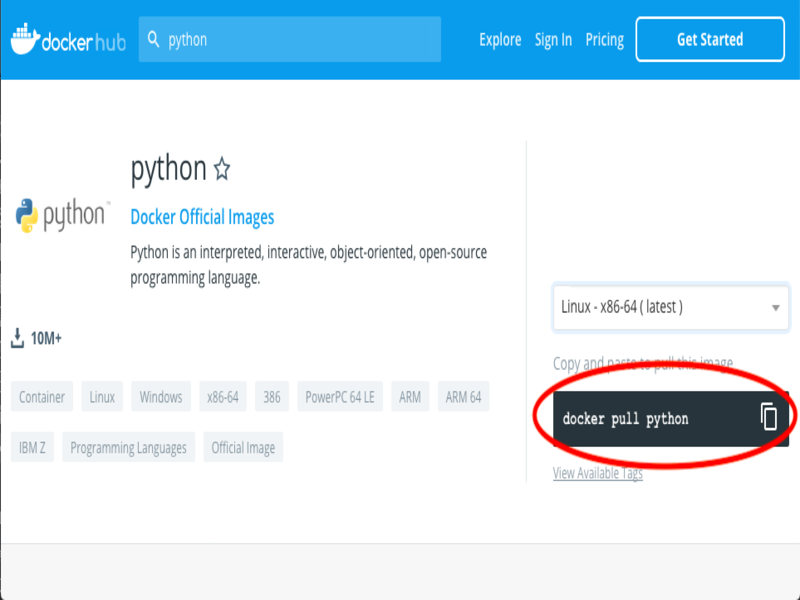Go to Sign In
800x600 pixels.
coord(553,40)
